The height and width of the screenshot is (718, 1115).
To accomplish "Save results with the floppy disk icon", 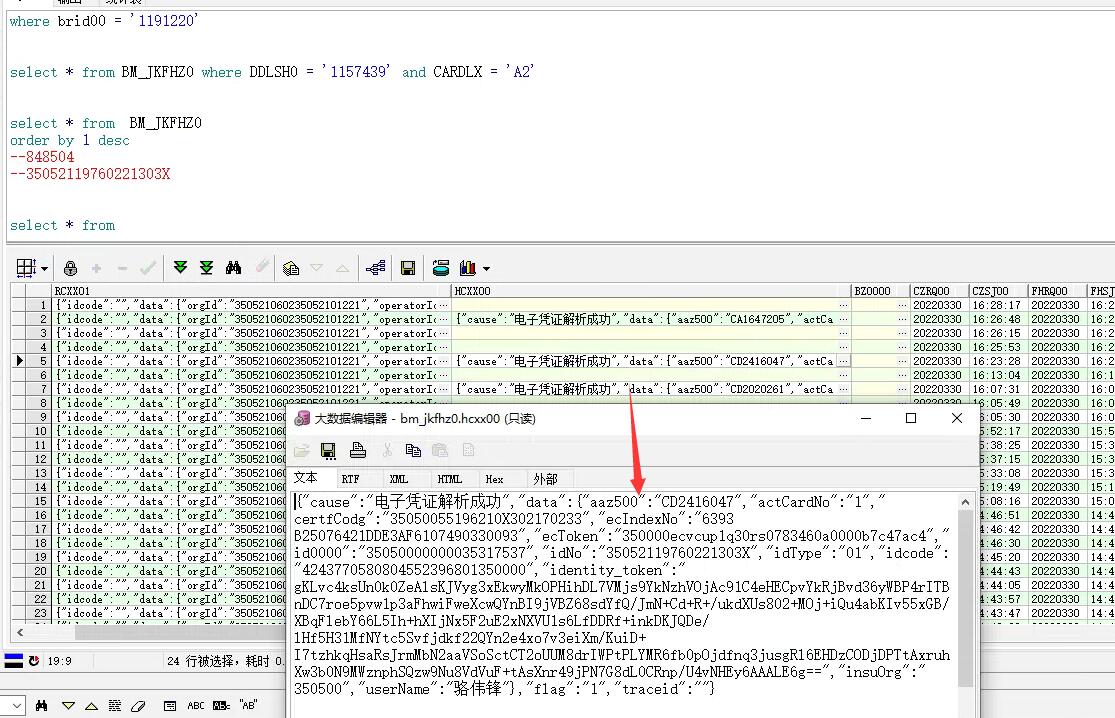I will pos(407,268).
